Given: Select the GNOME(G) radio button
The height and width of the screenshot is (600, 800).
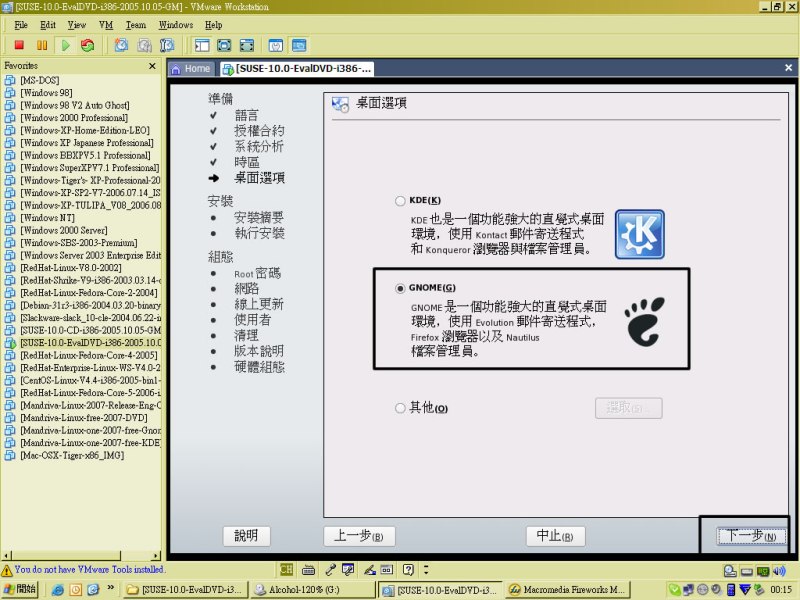Looking at the screenshot, I should (400, 288).
